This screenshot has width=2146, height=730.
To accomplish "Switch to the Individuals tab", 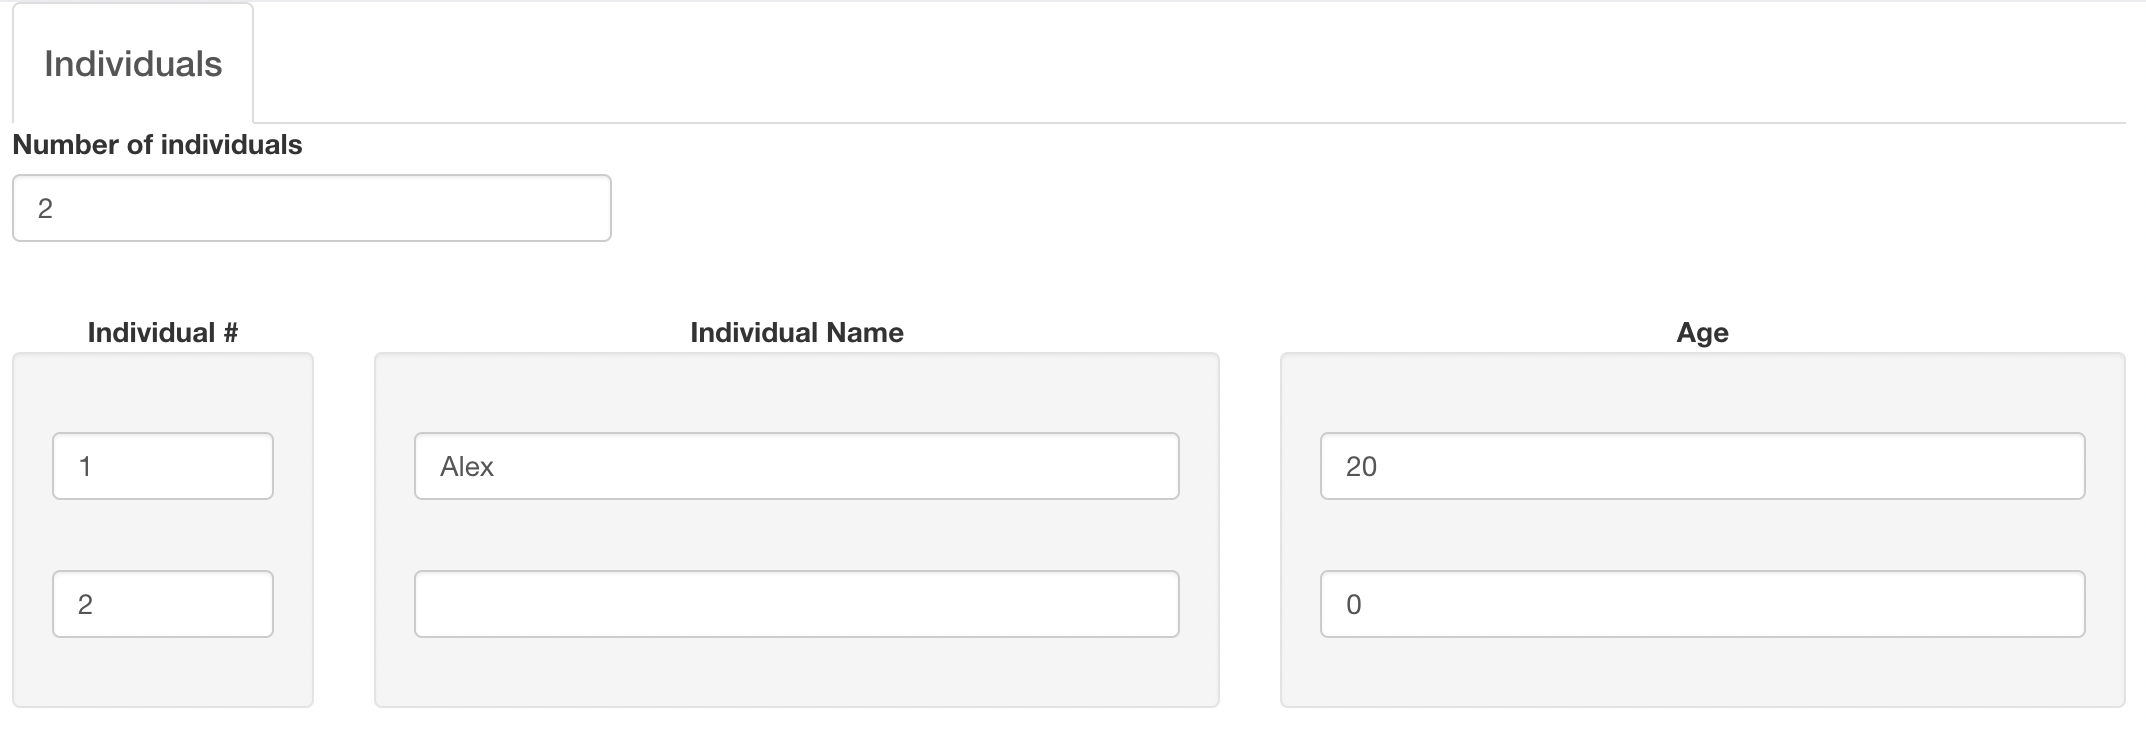I will [x=133, y=64].
